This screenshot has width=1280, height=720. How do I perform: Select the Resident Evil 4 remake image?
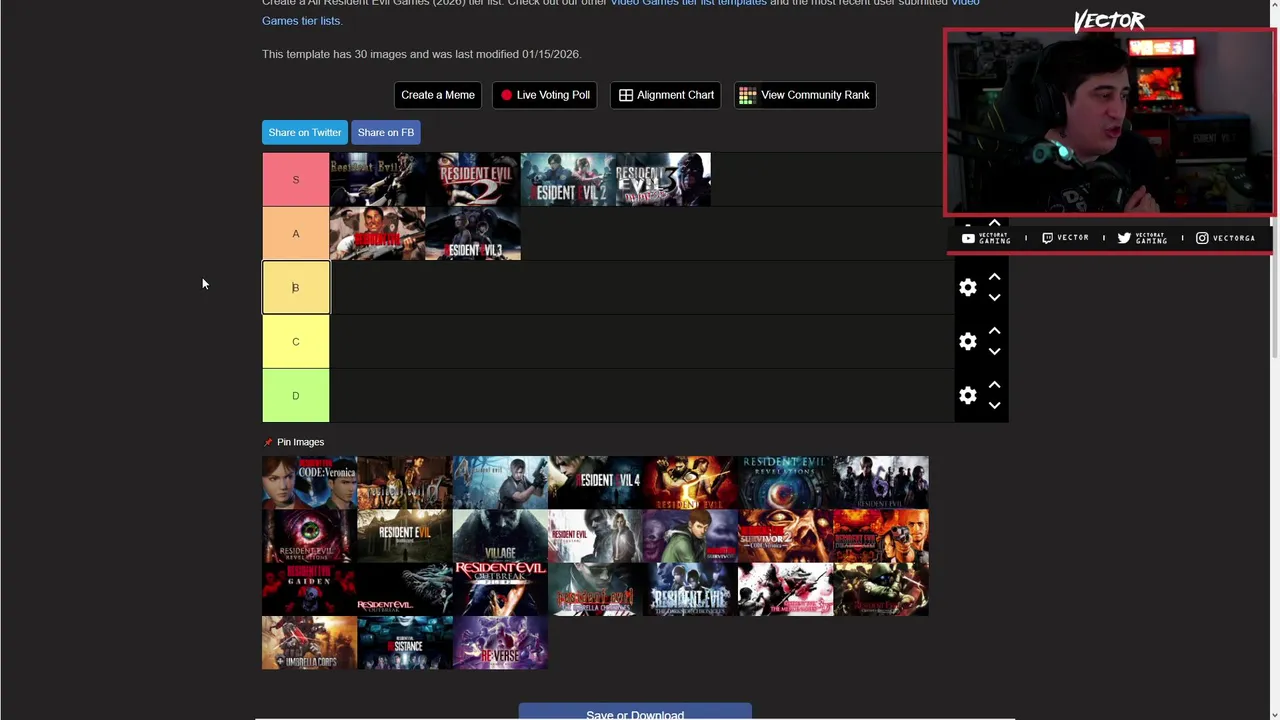point(595,483)
